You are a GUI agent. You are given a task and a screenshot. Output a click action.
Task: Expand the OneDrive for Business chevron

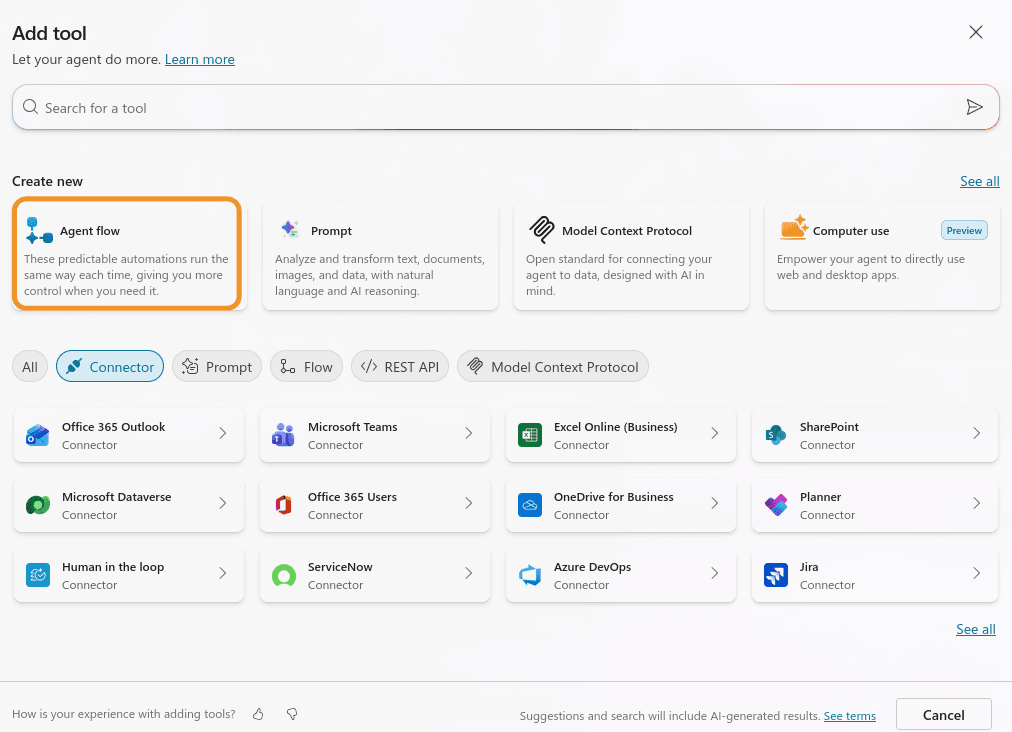[x=714, y=504]
